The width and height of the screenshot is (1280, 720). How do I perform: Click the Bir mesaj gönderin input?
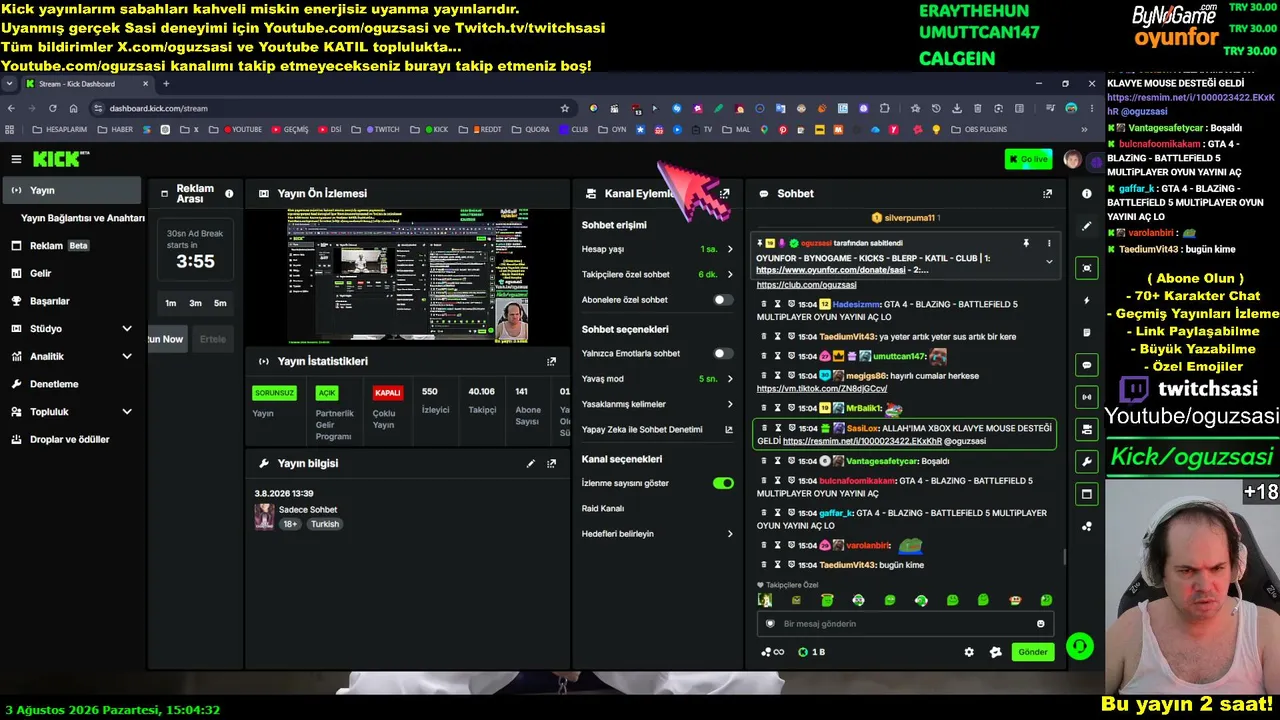pyautogui.click(x=905, y=624)
